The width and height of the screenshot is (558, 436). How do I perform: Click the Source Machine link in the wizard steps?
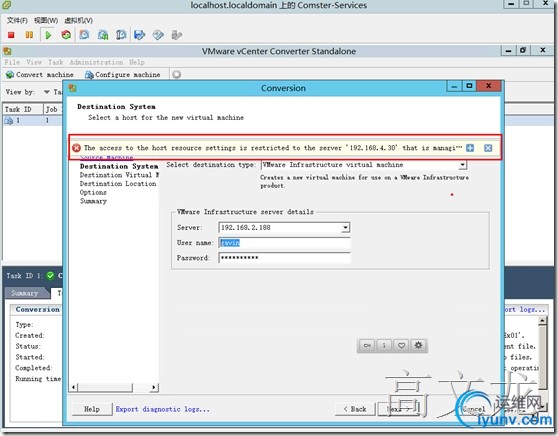[x=107, y=157]
